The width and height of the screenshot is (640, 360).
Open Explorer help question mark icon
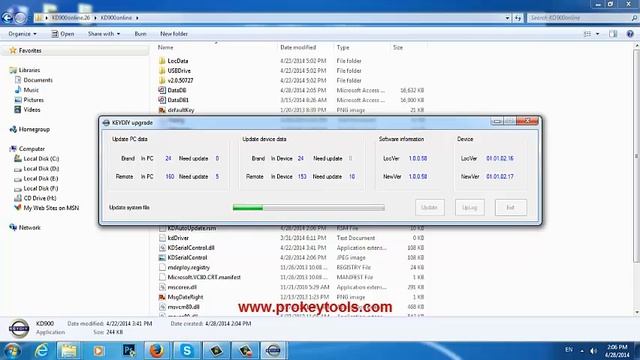pos(630,34)
